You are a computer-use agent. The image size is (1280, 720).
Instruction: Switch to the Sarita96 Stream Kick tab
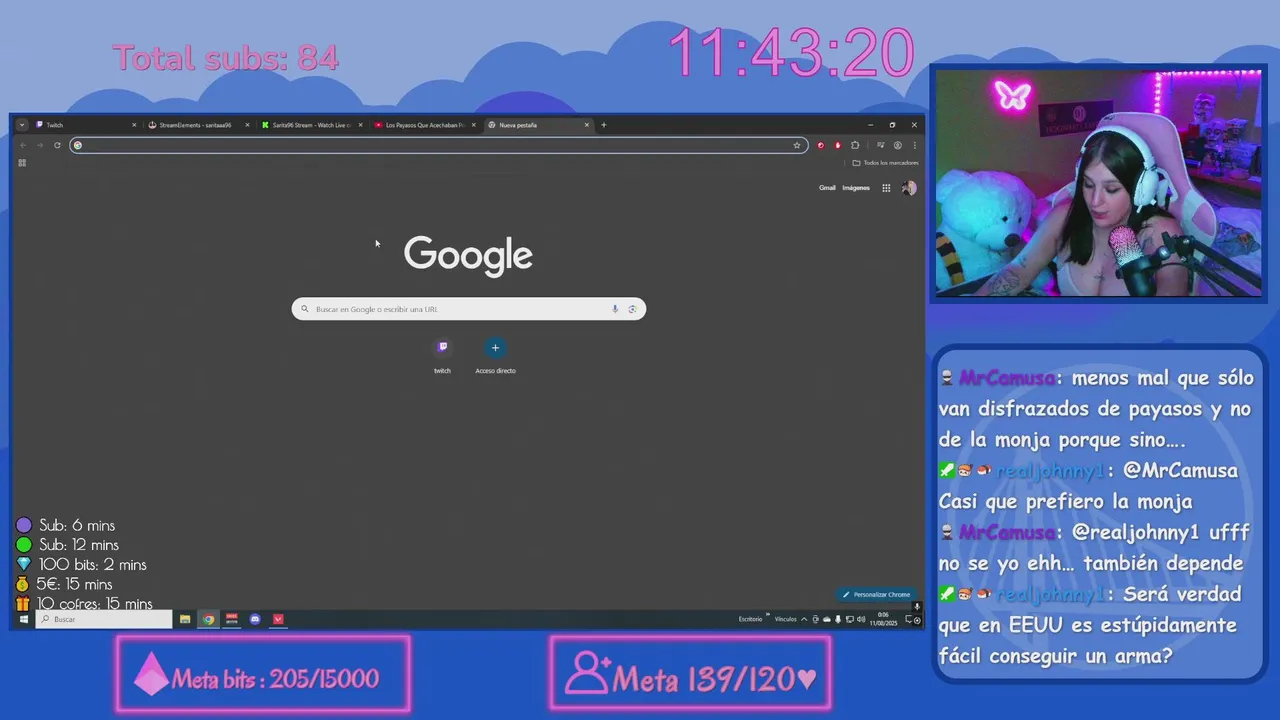click(311, 125)
